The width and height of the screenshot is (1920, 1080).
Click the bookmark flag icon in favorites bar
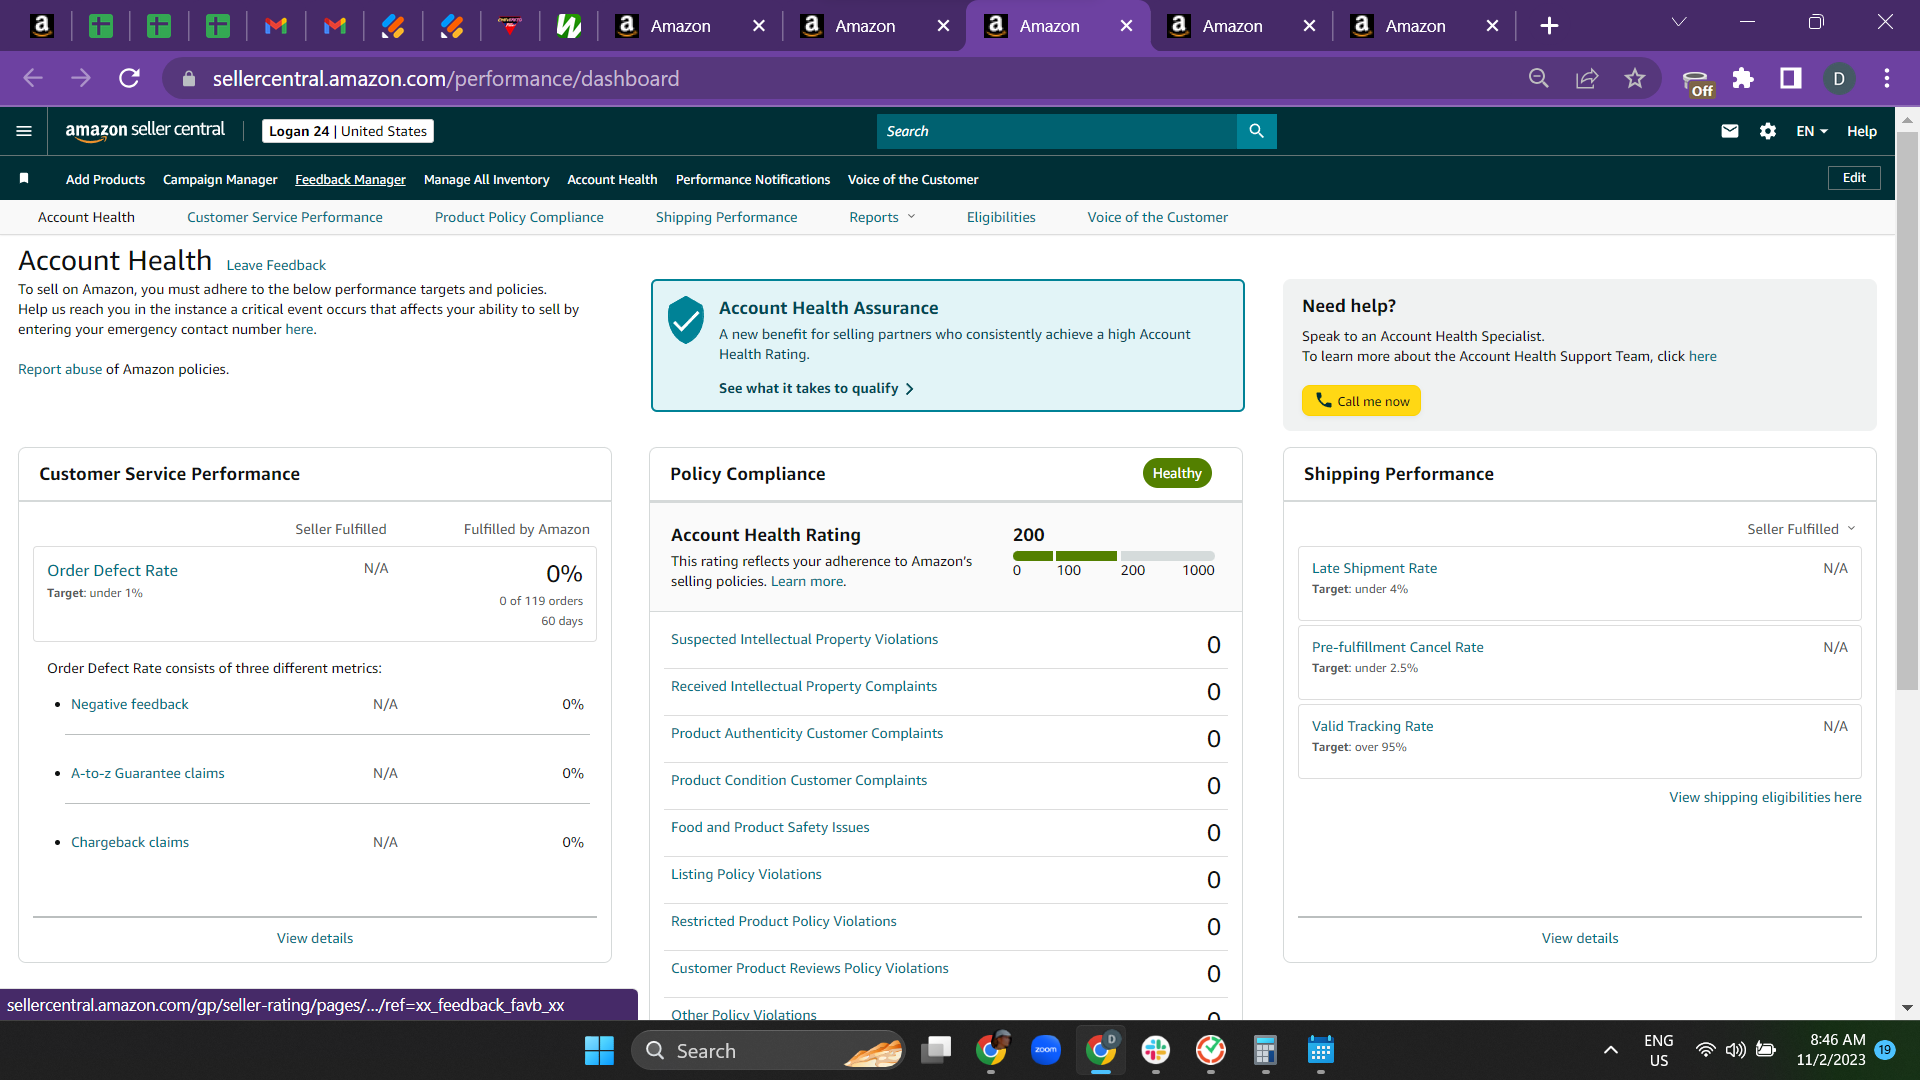tap(24, 178)
